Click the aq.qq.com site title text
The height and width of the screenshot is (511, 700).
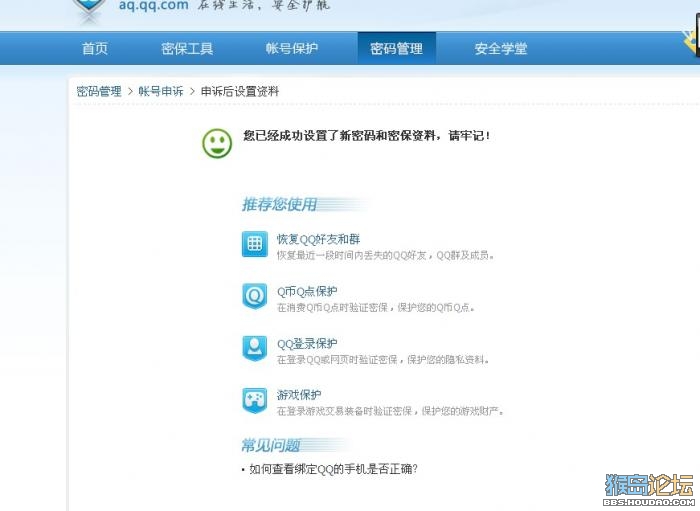153,5
